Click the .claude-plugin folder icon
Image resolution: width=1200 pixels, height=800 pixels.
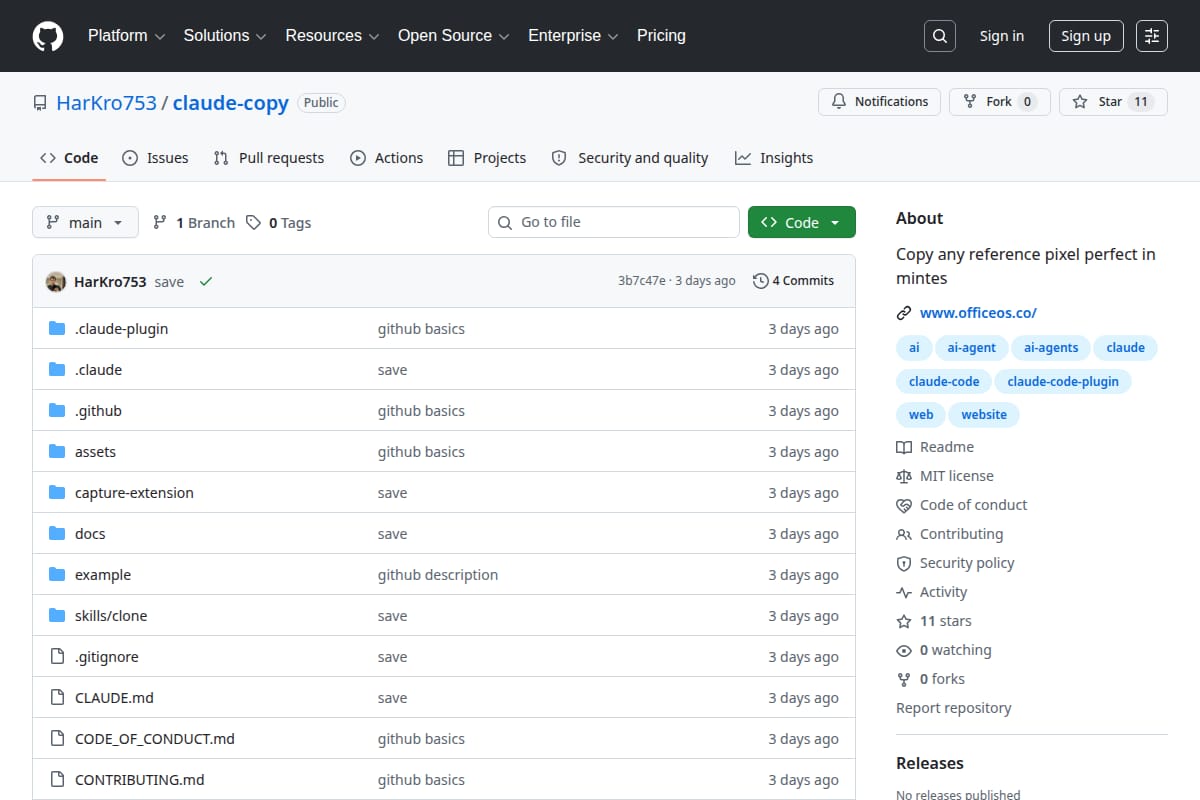(57, 329)
